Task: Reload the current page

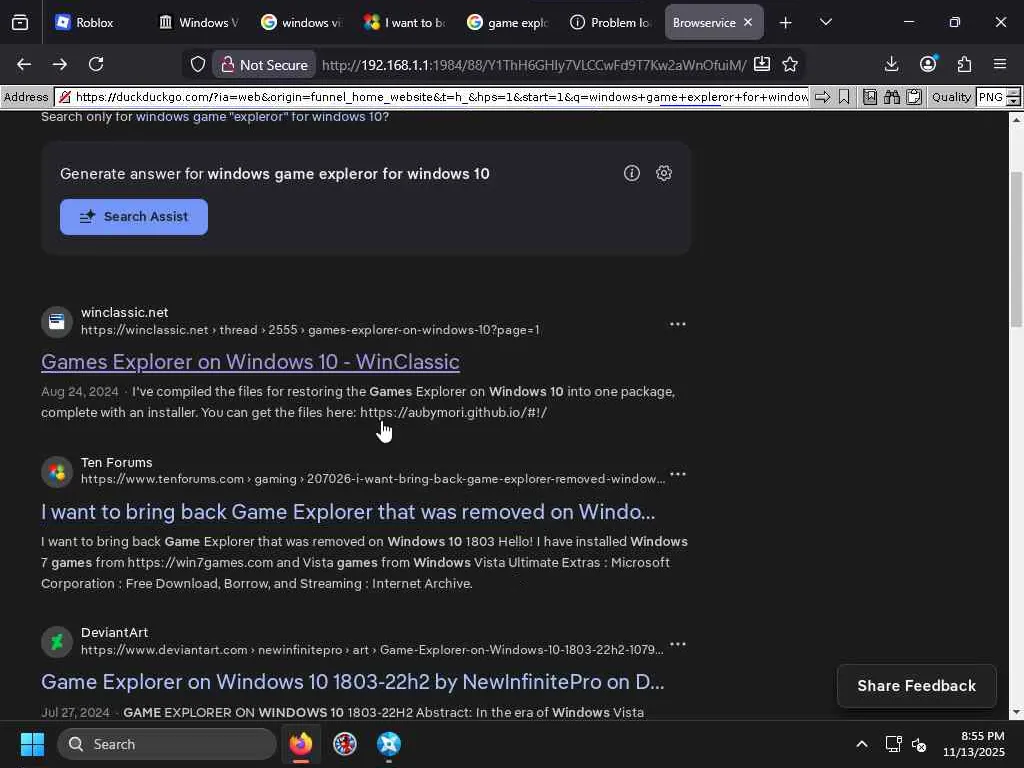Action: pyautogui.click(x=96, y=64)
